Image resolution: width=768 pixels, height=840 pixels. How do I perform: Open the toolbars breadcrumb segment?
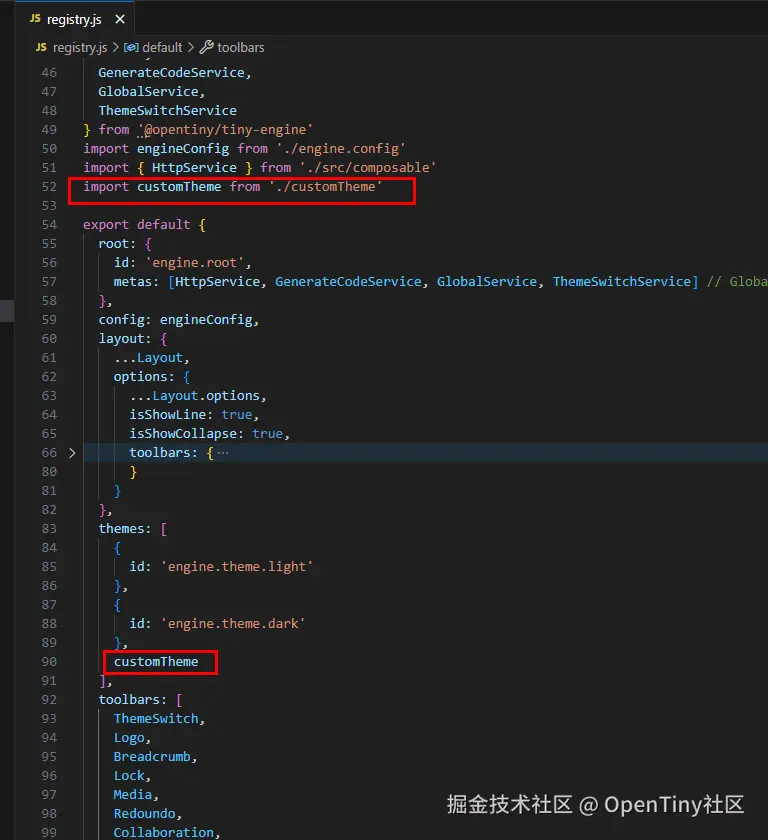pyautogui.click(x=240, y=48)
